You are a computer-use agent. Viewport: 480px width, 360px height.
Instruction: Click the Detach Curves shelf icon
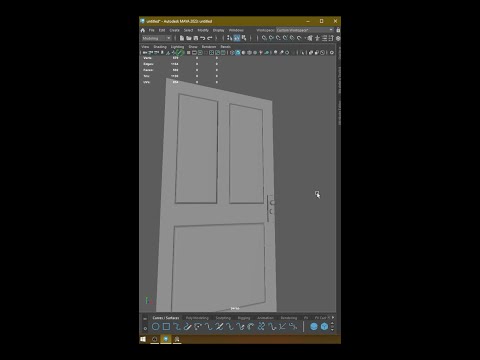pyautogui.click(x=219, y=327)
